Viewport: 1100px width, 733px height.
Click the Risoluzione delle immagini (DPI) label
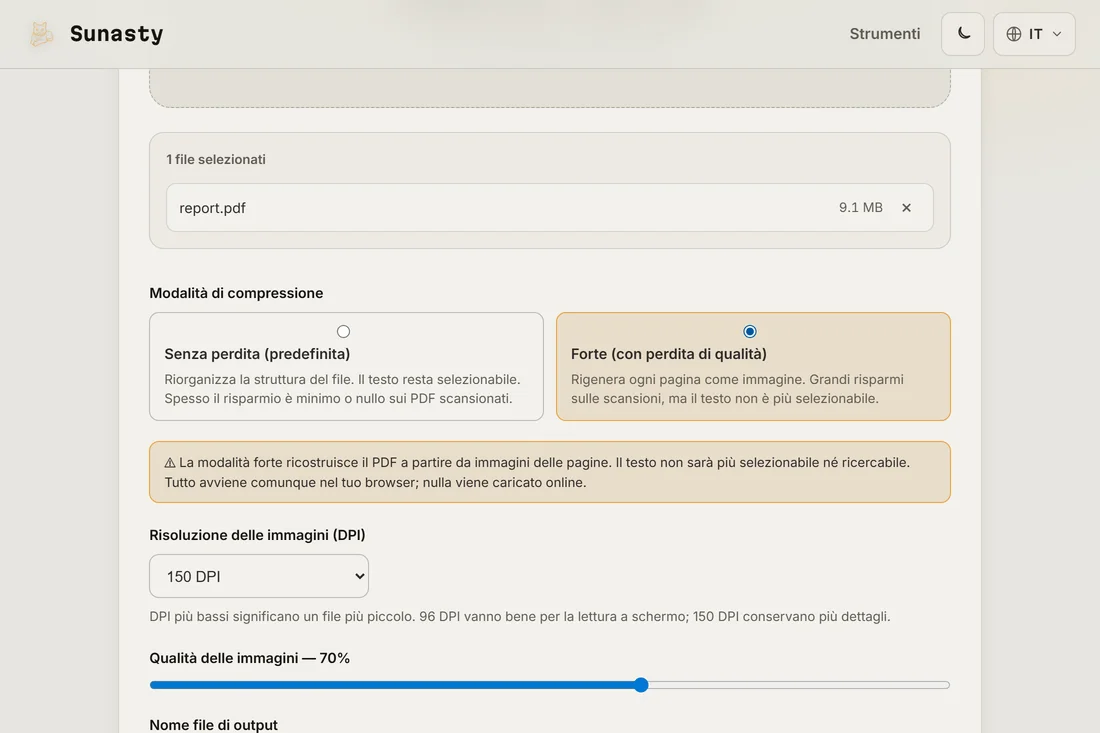pyautogui.click(x=257, y=535)
